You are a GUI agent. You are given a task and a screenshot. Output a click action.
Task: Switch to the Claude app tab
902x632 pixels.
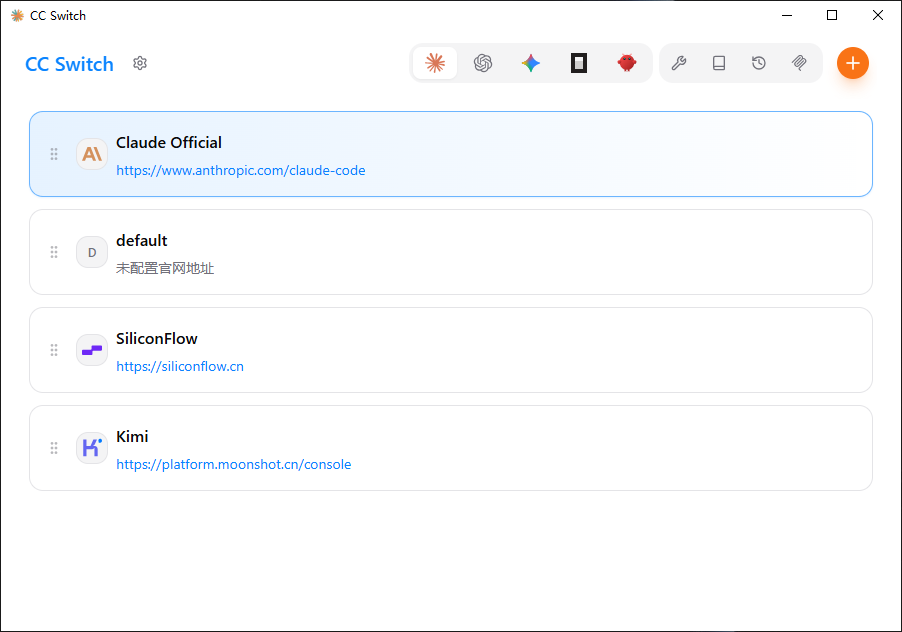coord(435,63)
